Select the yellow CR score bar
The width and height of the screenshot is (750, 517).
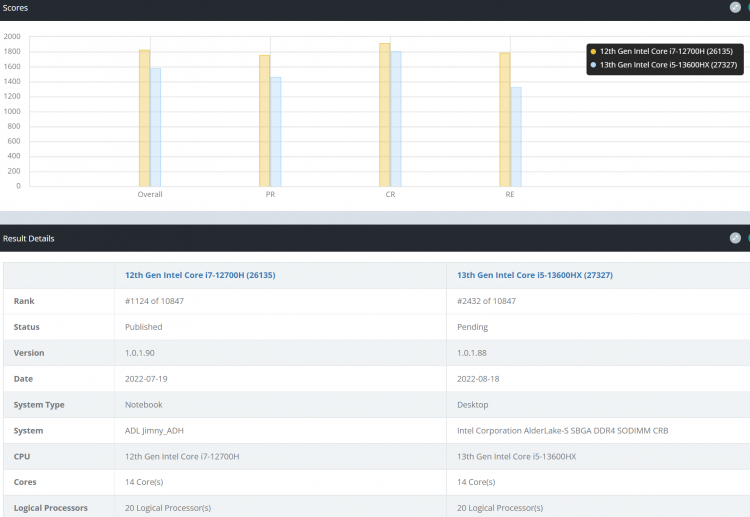click(384, 115)
